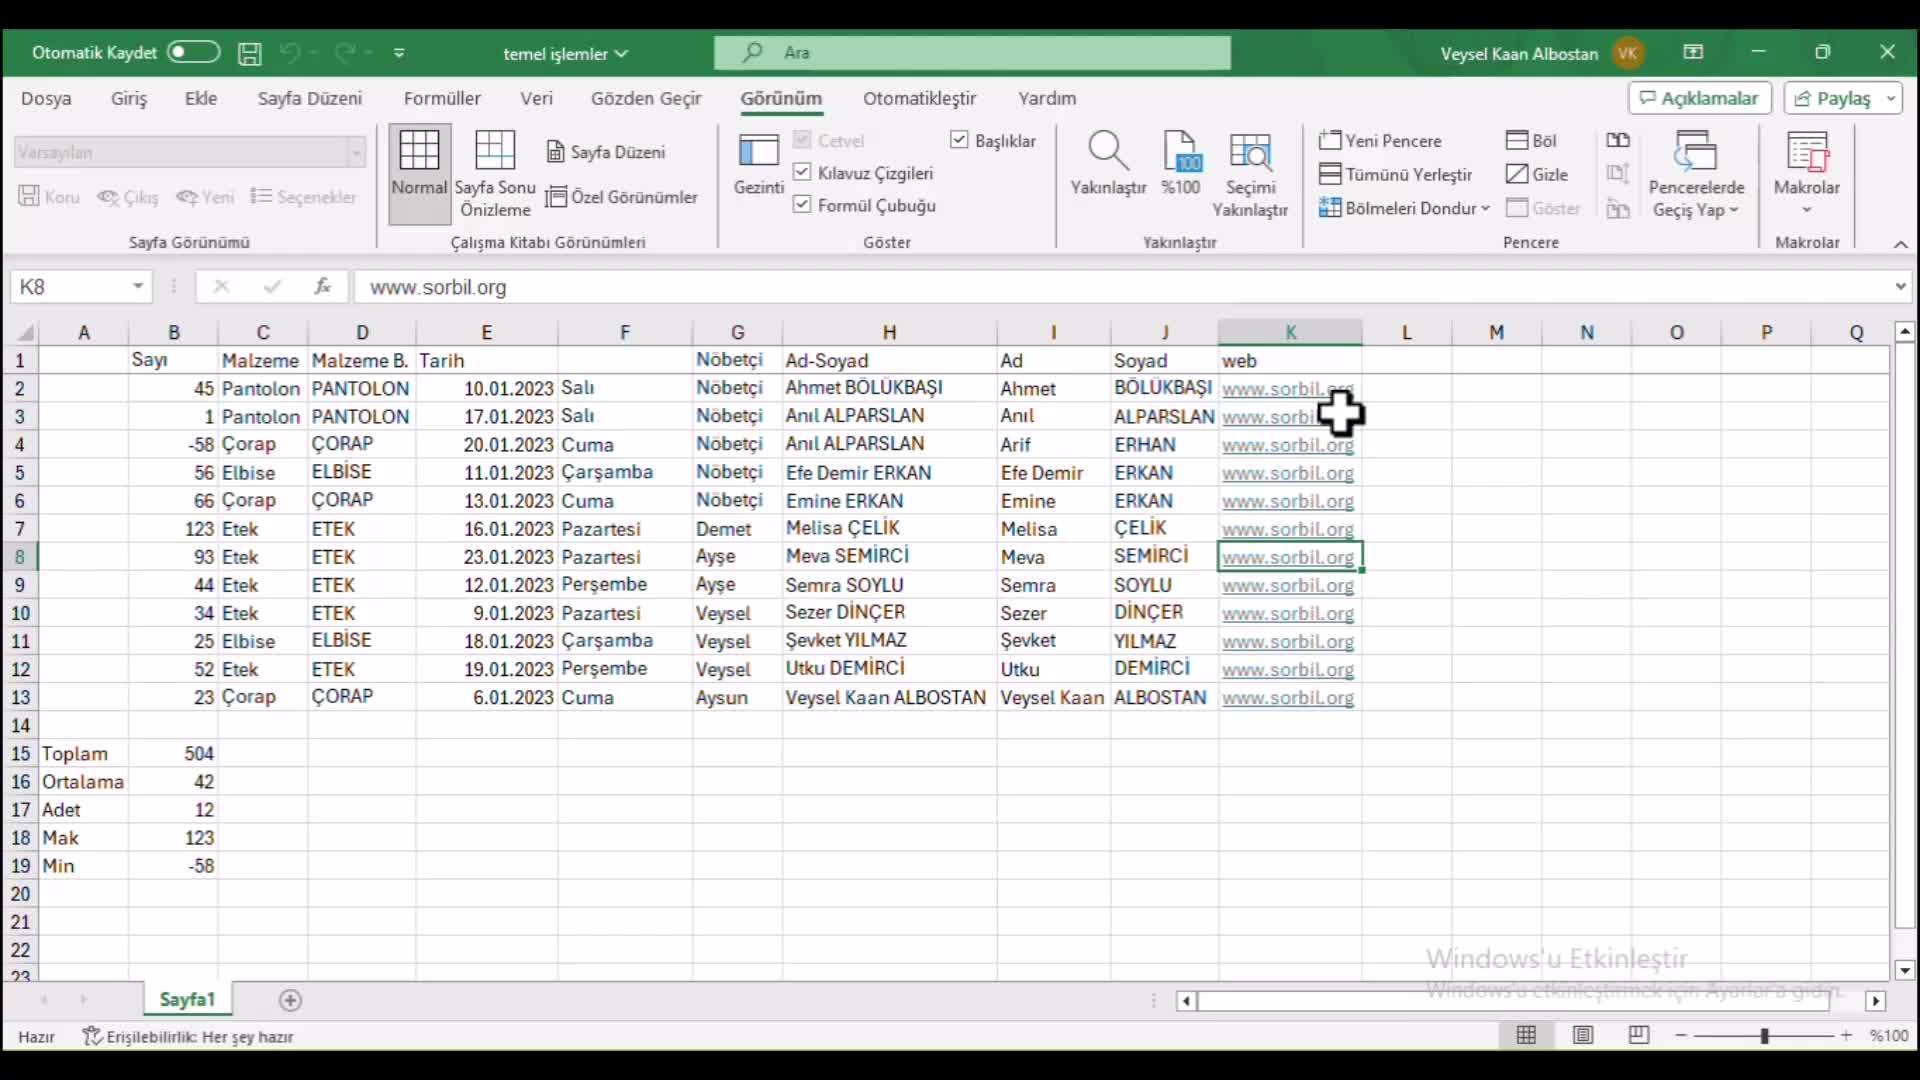Click the Redo arrow icon
The image size is (1920, 1080).
(x=346, y=52)
